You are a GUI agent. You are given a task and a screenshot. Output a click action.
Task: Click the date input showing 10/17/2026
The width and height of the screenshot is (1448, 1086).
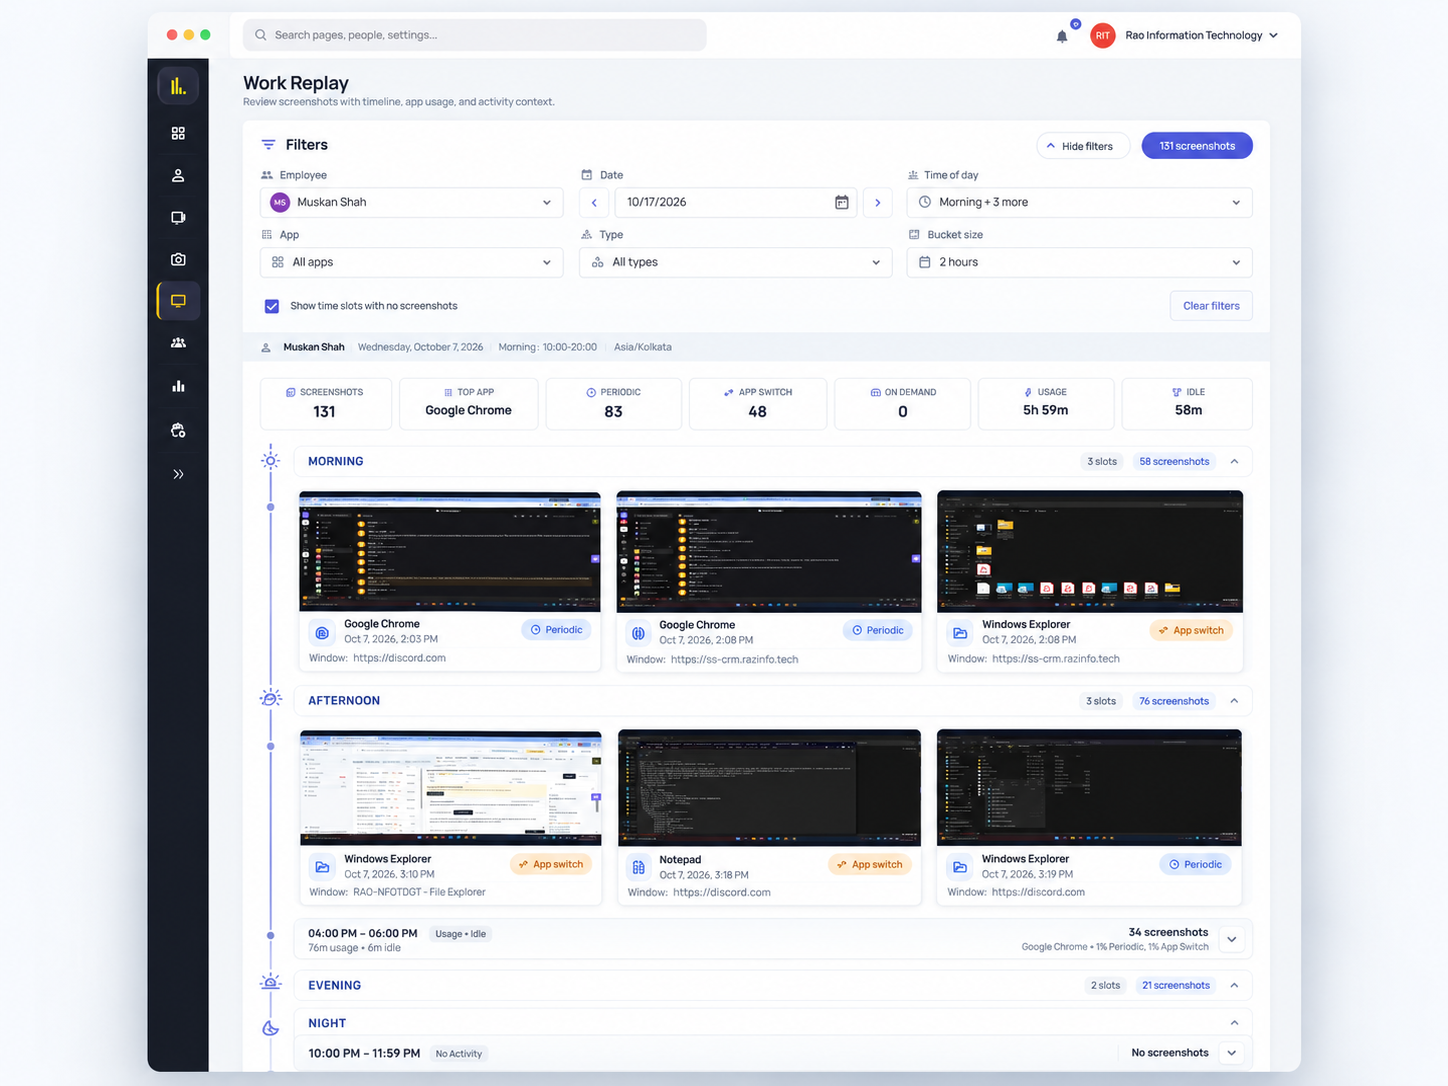[x=735, y=202]
